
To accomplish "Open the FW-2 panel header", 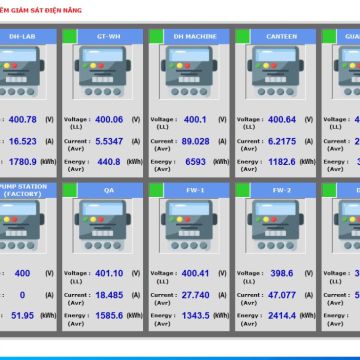I will [x=283, y=190].
